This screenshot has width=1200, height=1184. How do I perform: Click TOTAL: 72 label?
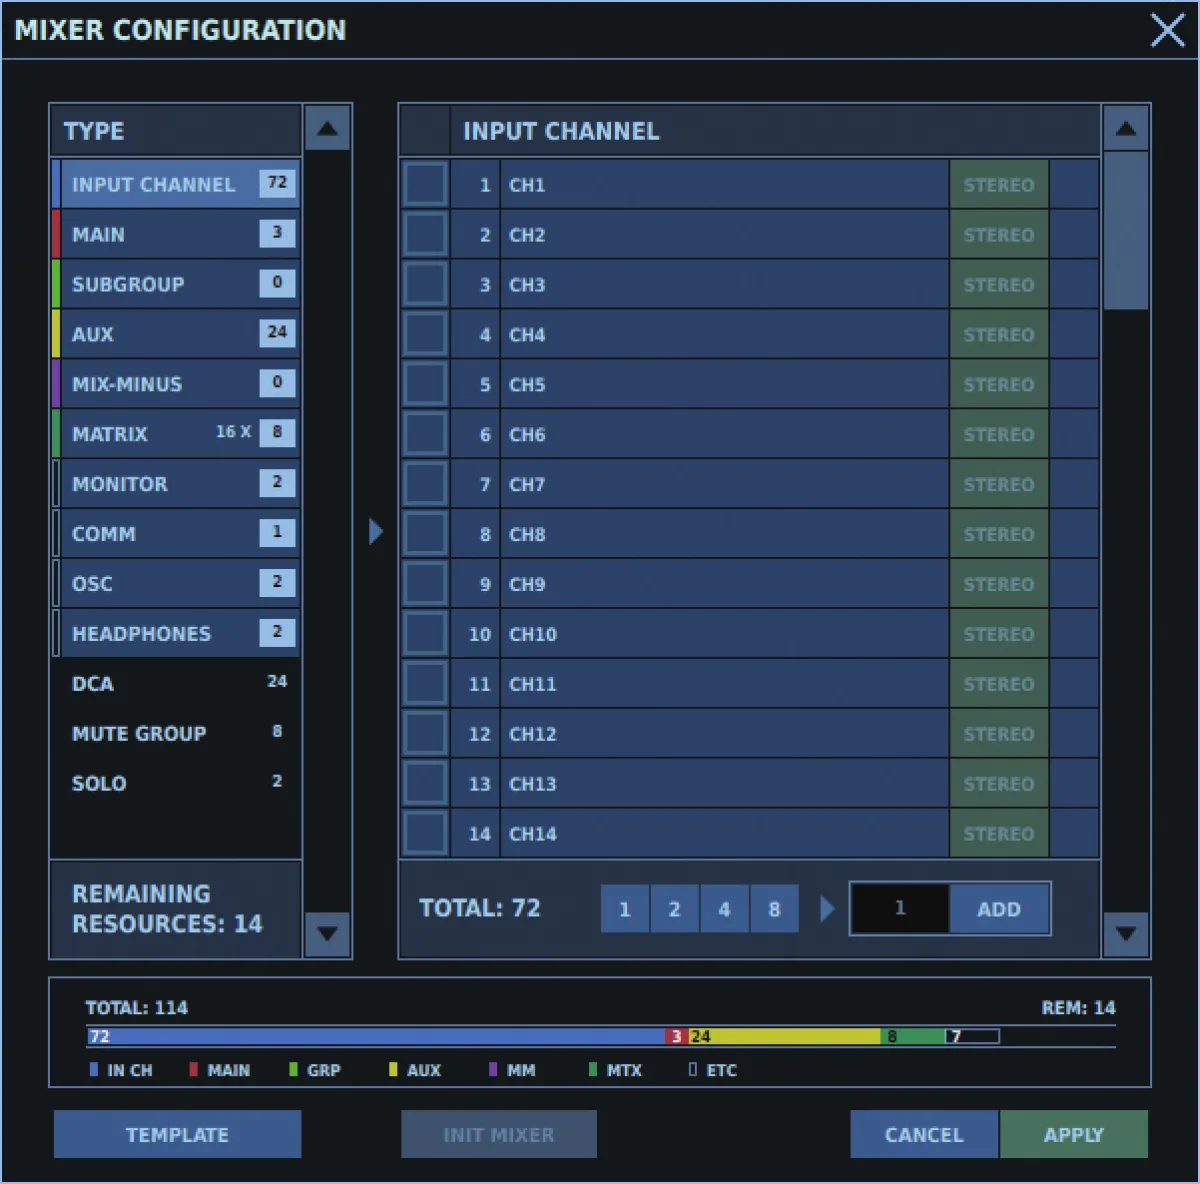[x=480, y=908]
